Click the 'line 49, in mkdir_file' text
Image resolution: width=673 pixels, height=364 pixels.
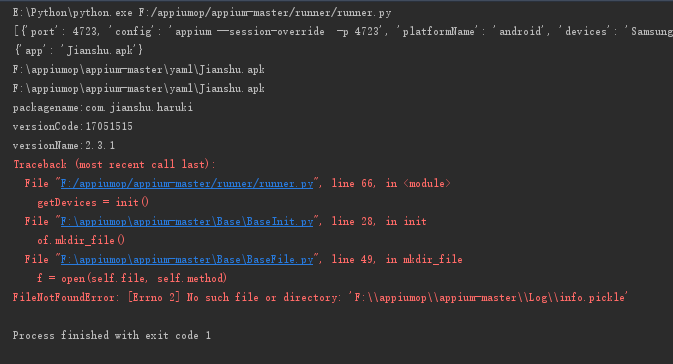397,259
